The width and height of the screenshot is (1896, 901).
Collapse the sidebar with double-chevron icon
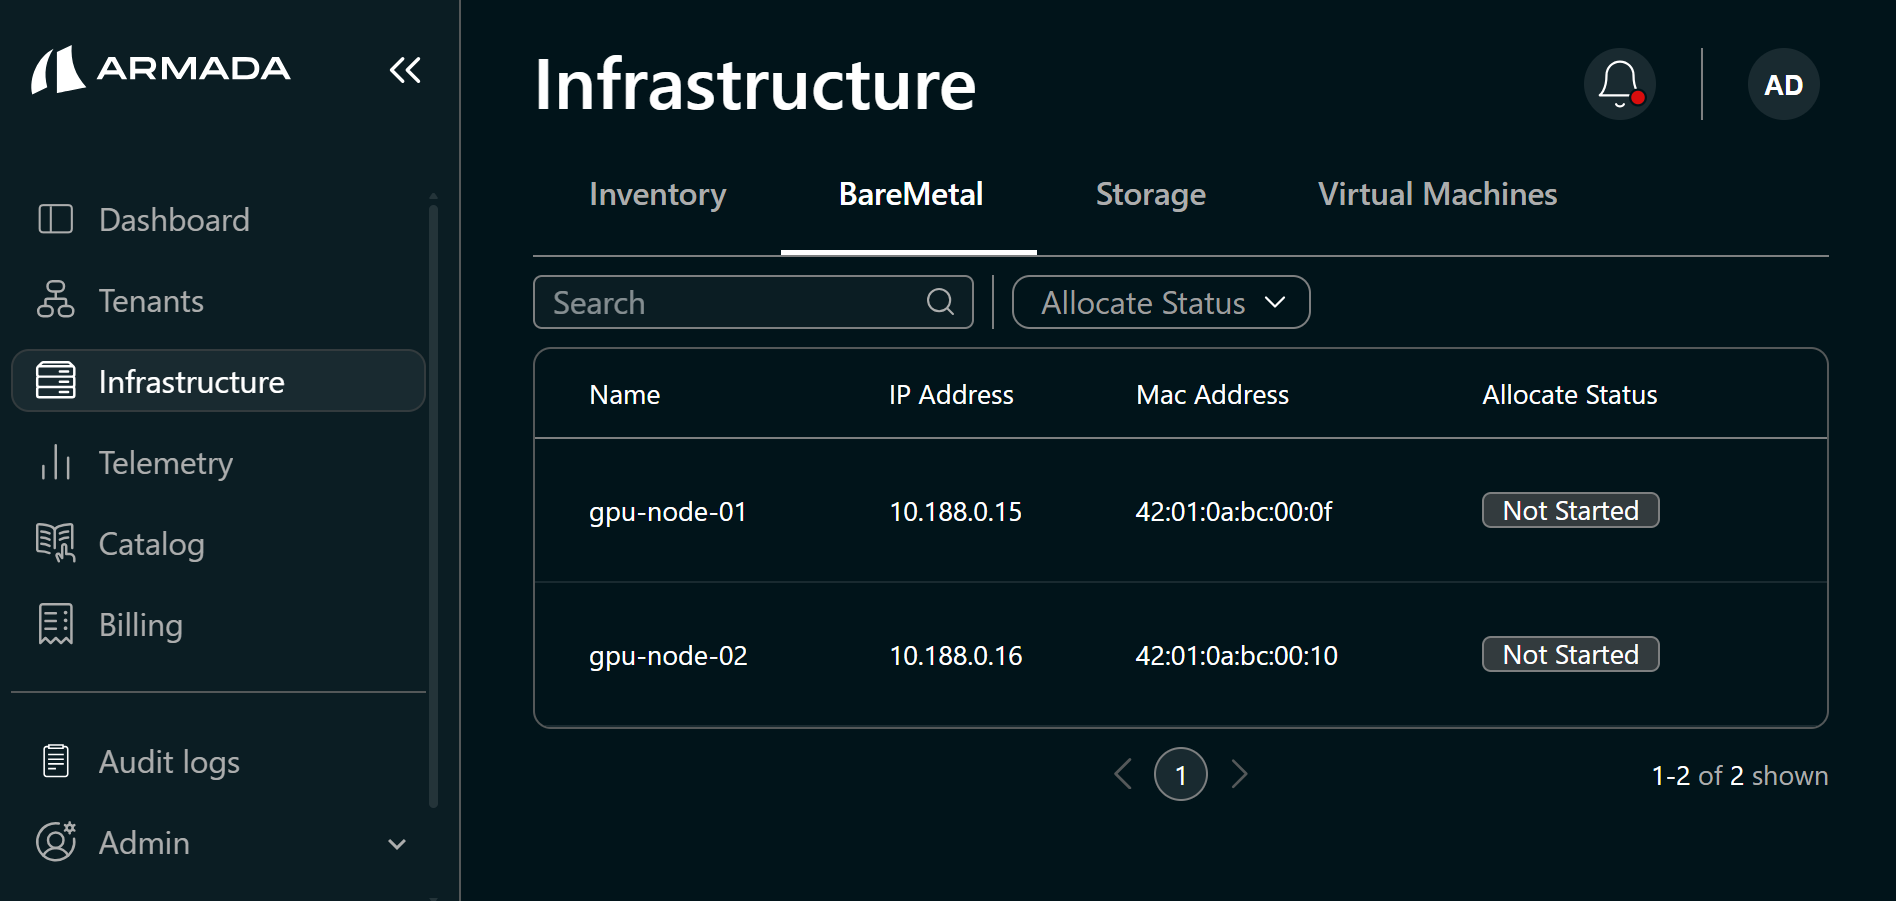[x=405, y=70]
